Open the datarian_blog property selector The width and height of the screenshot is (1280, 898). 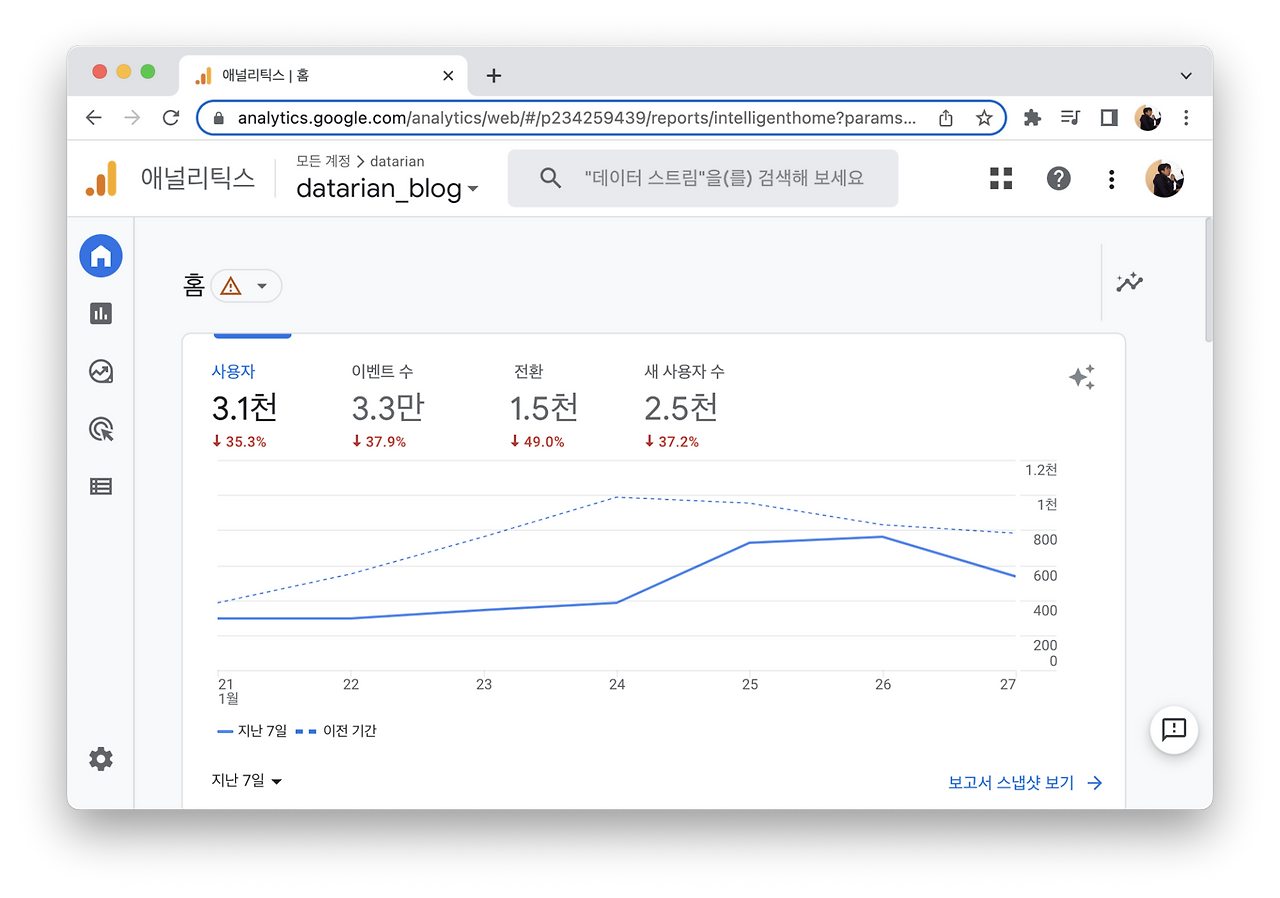coord(387,188)
